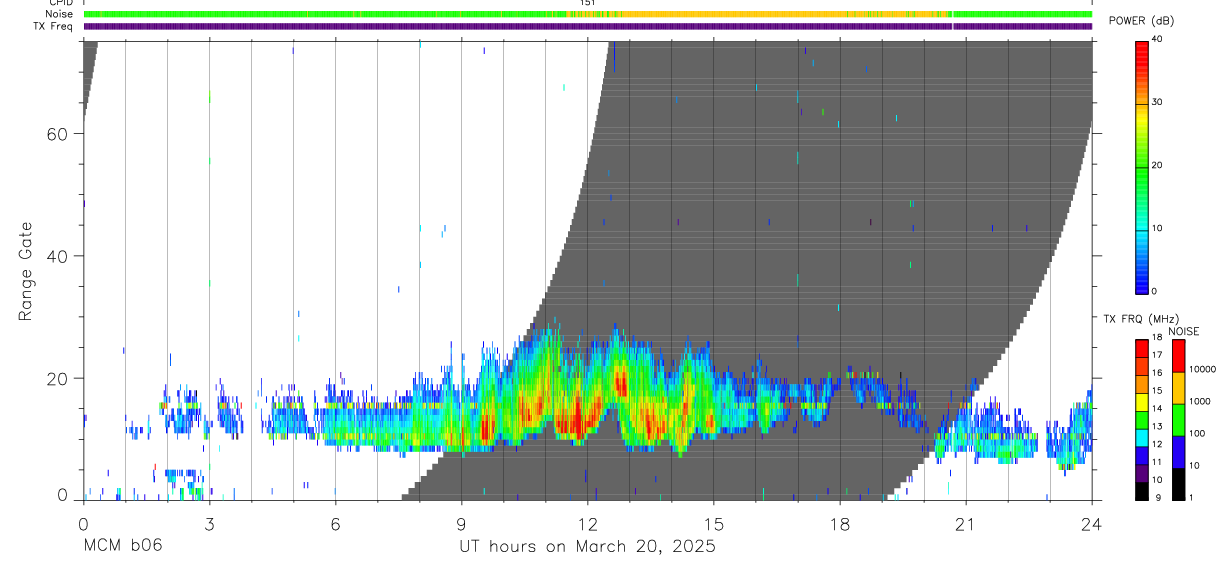Click the Noise row label at top left
1228x567 pixels.
[x=61, y=14]
